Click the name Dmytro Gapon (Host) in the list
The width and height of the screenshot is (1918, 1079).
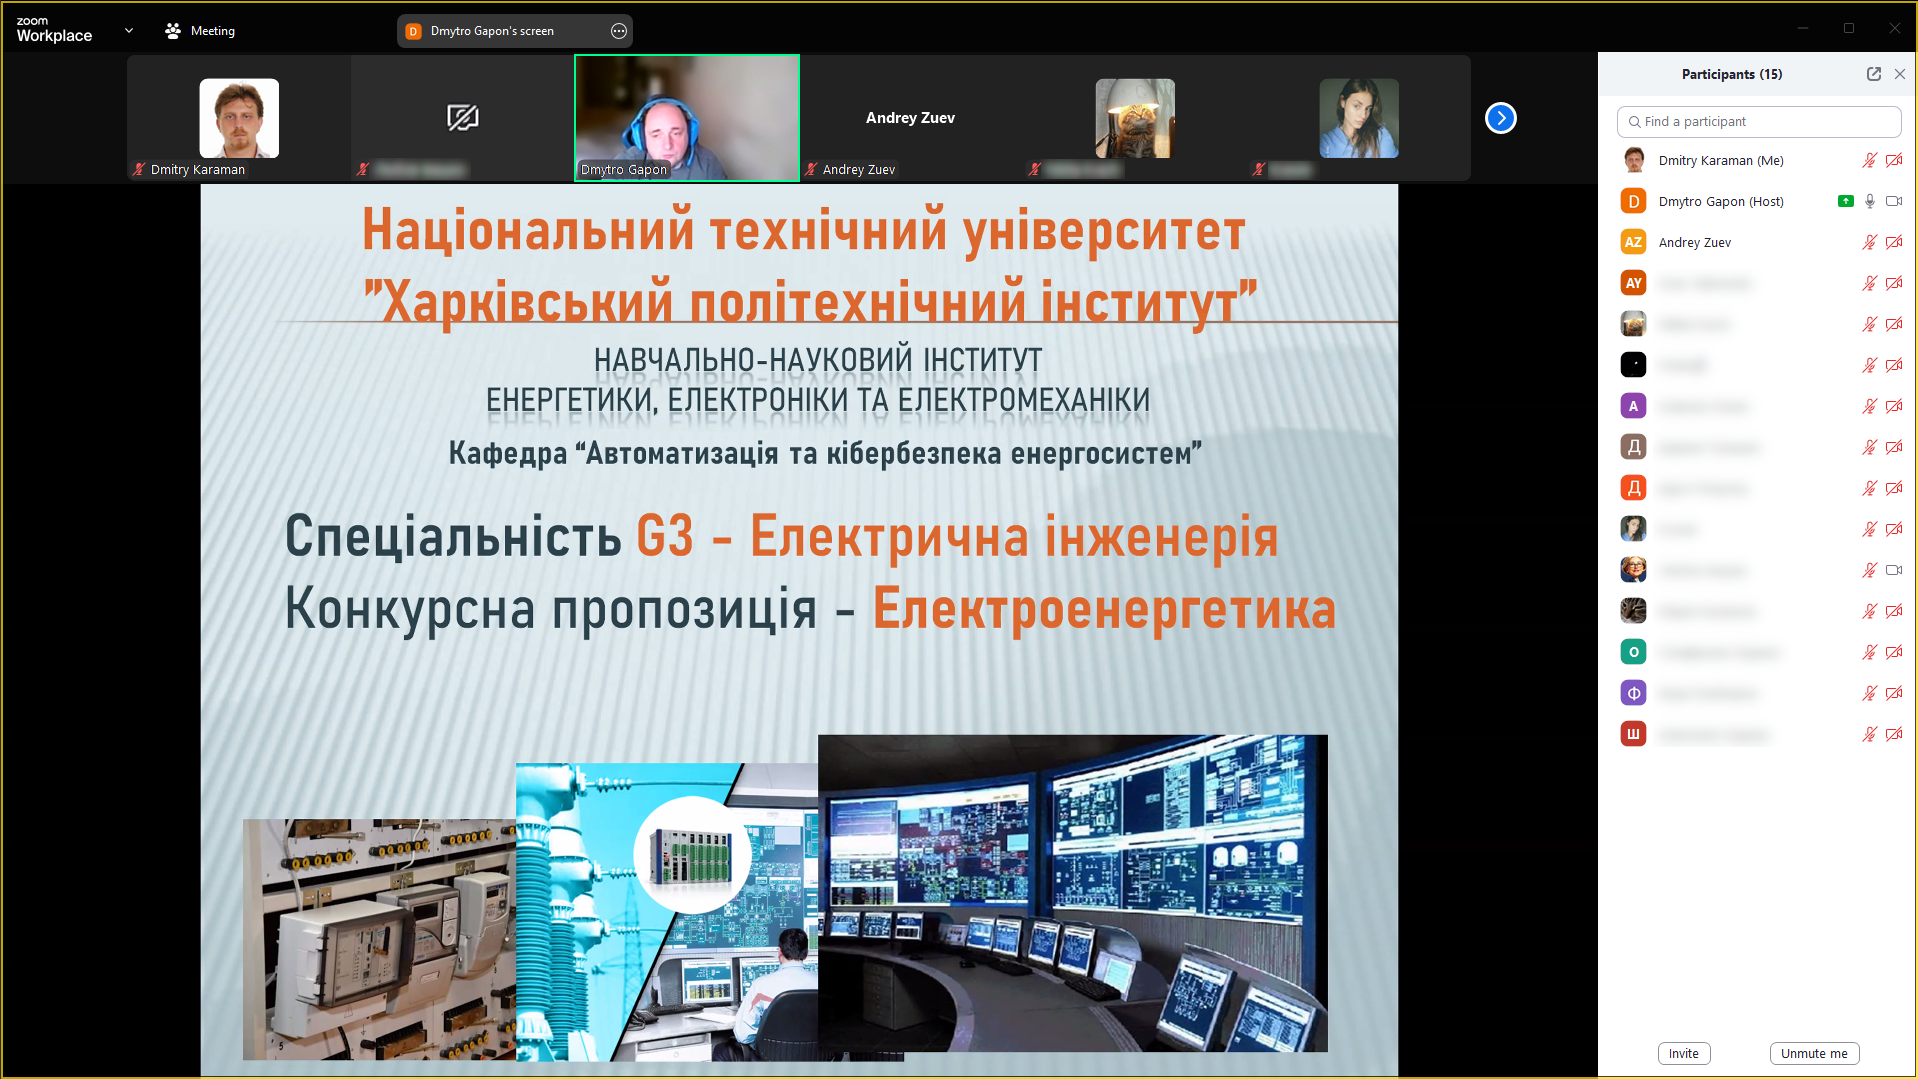tap(1721, 201)
